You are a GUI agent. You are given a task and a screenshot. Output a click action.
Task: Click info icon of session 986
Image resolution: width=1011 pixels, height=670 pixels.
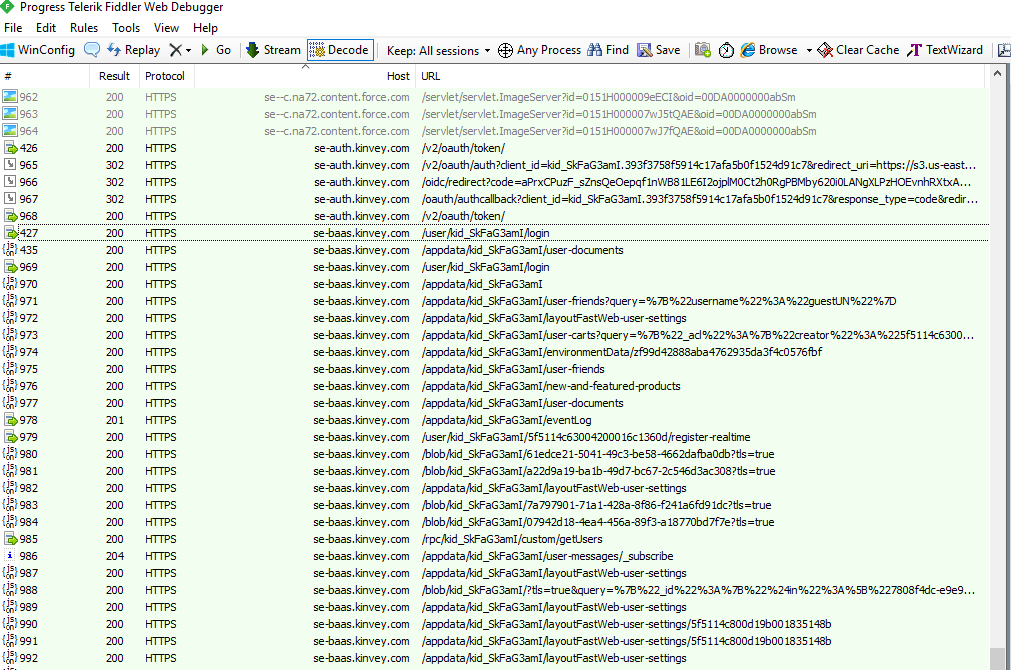click(10, 555)
